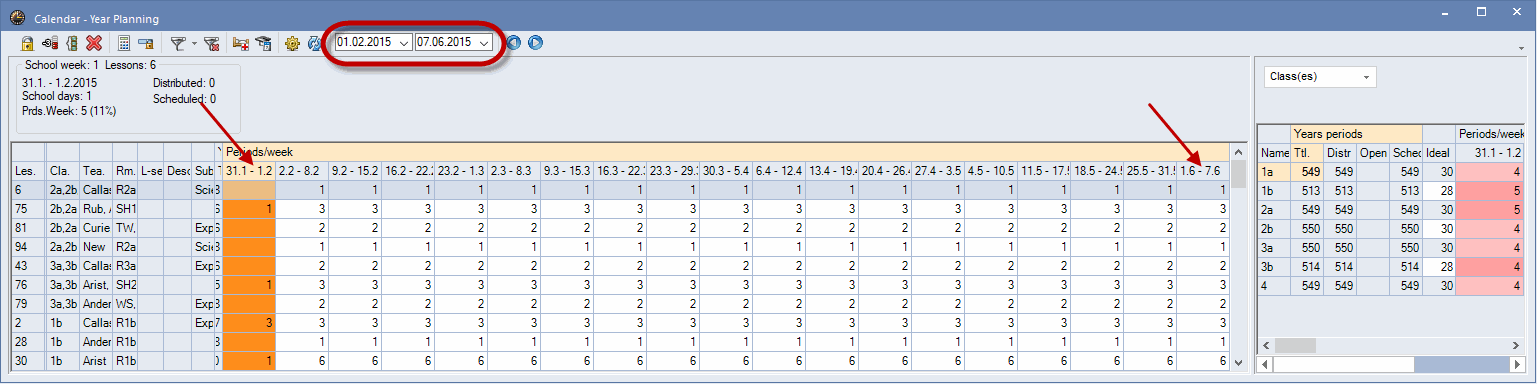1537x384 pixels.
Task: Open the start date 01.02.2015 dropdown
Action: (x=404, y=43)
